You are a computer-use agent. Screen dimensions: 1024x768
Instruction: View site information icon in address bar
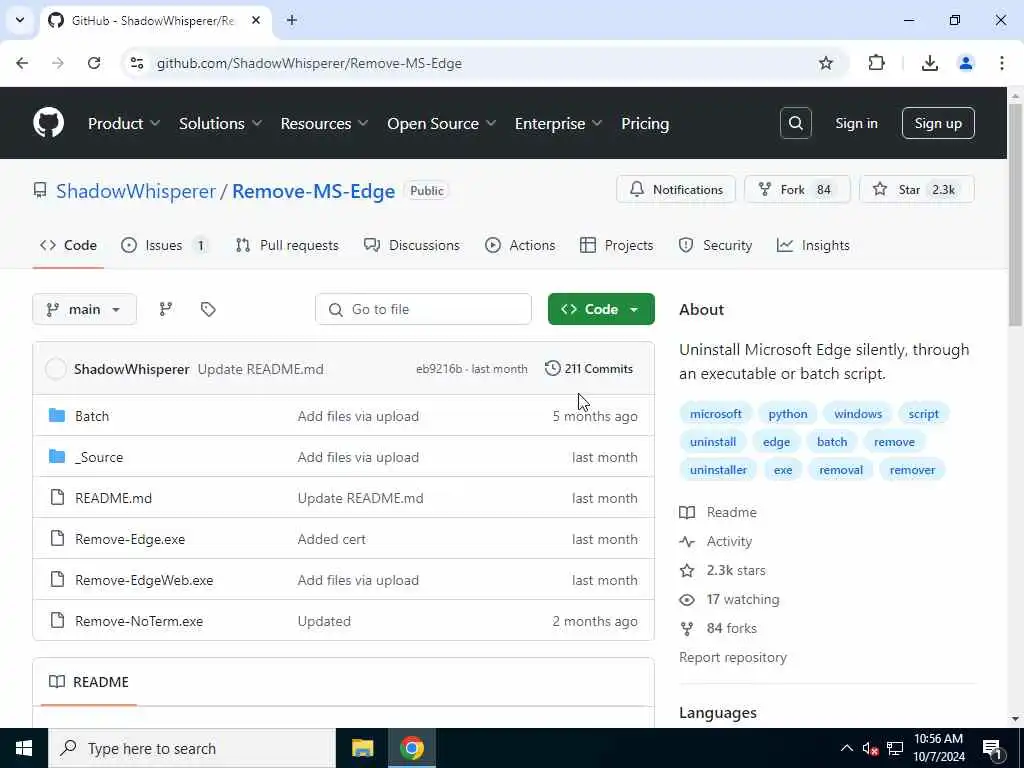coord(137,63)
